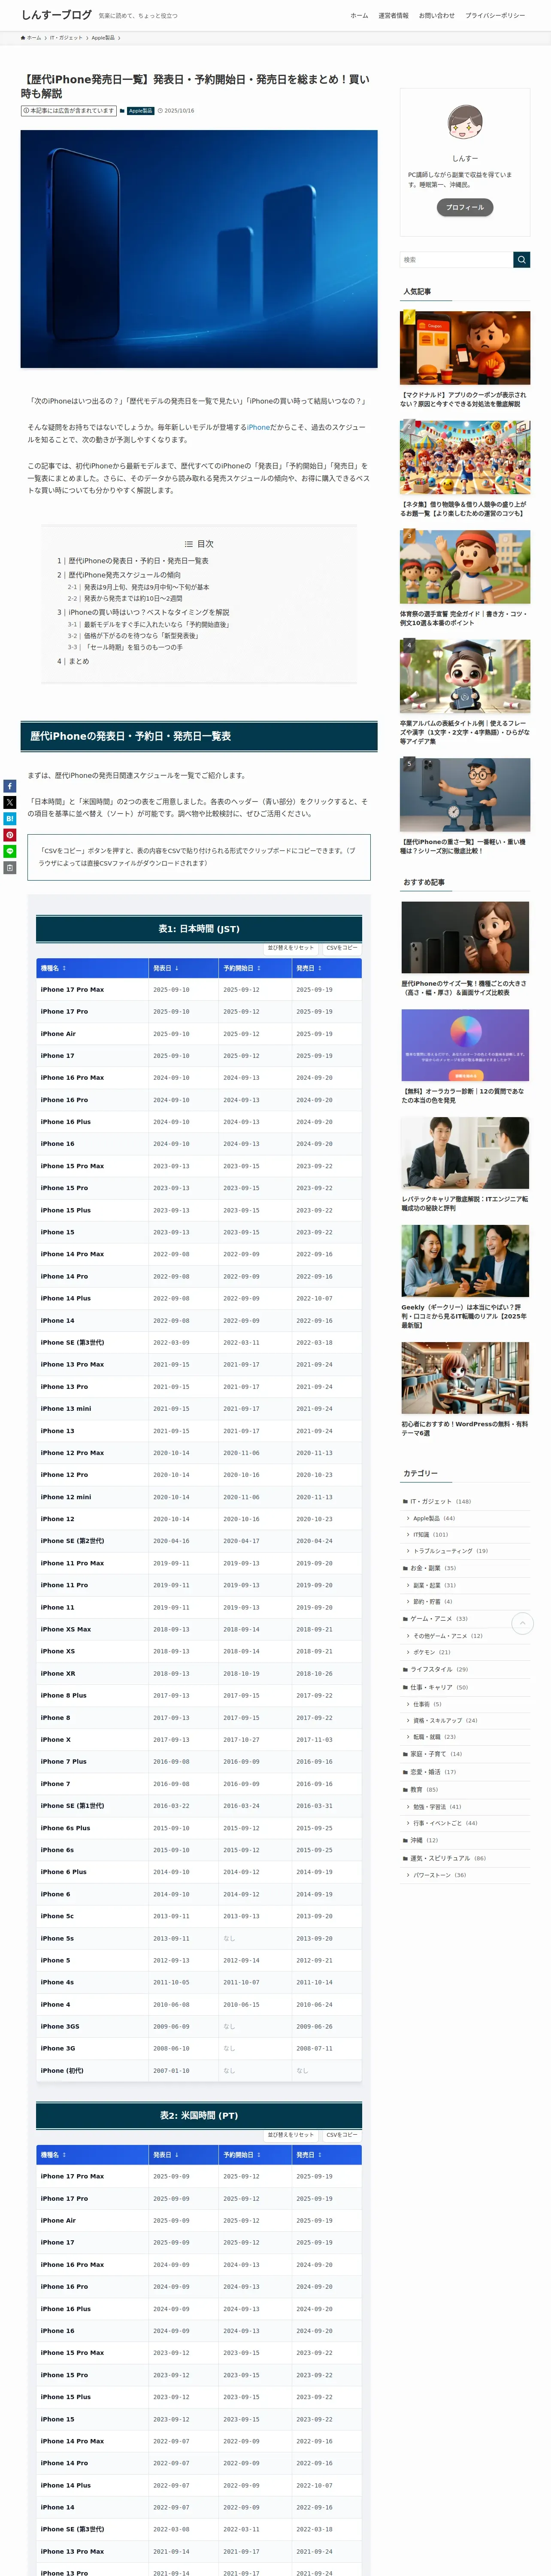Screen dimensions: 551x2576
Task: Click the search magnifier button
Action: click(521, 260)
